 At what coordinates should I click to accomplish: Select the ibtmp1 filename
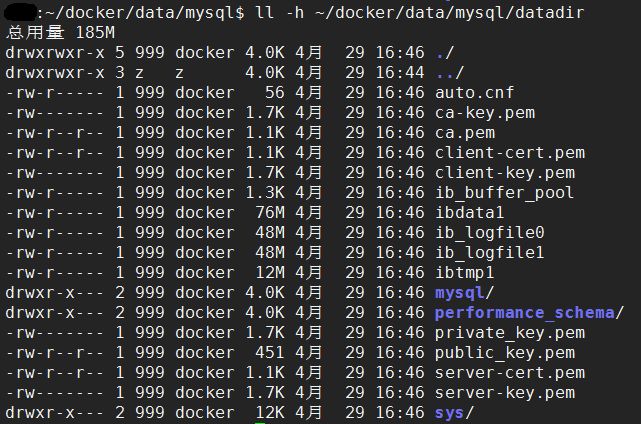point(464,273)
